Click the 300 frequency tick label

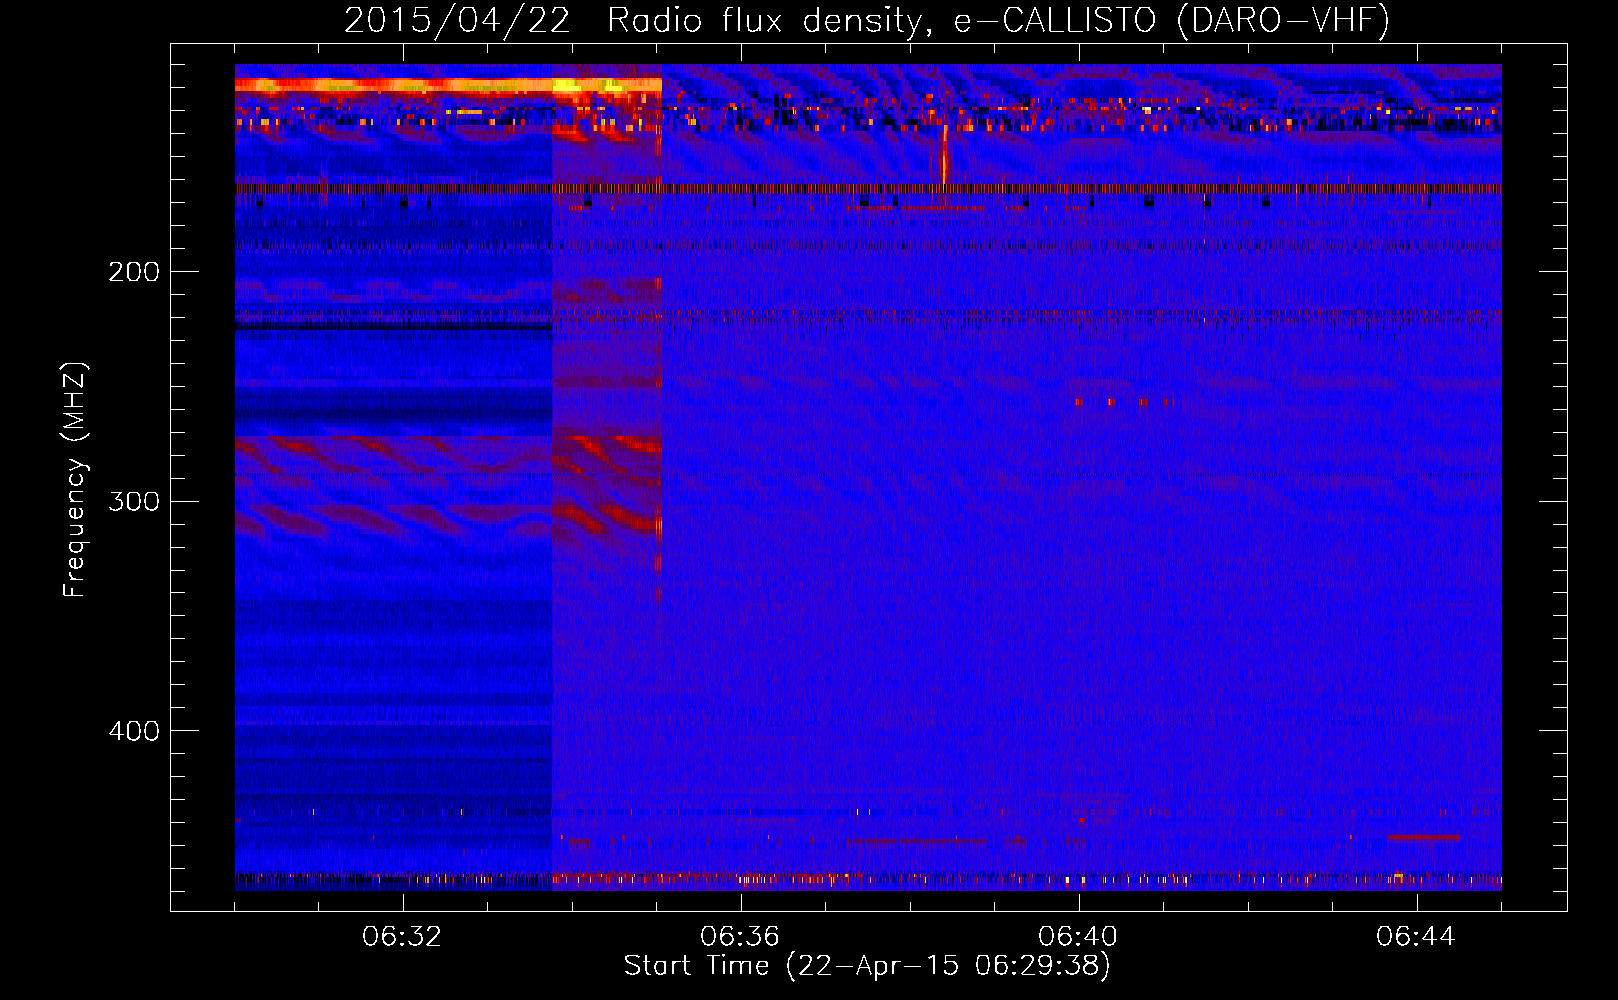point(134,501)
